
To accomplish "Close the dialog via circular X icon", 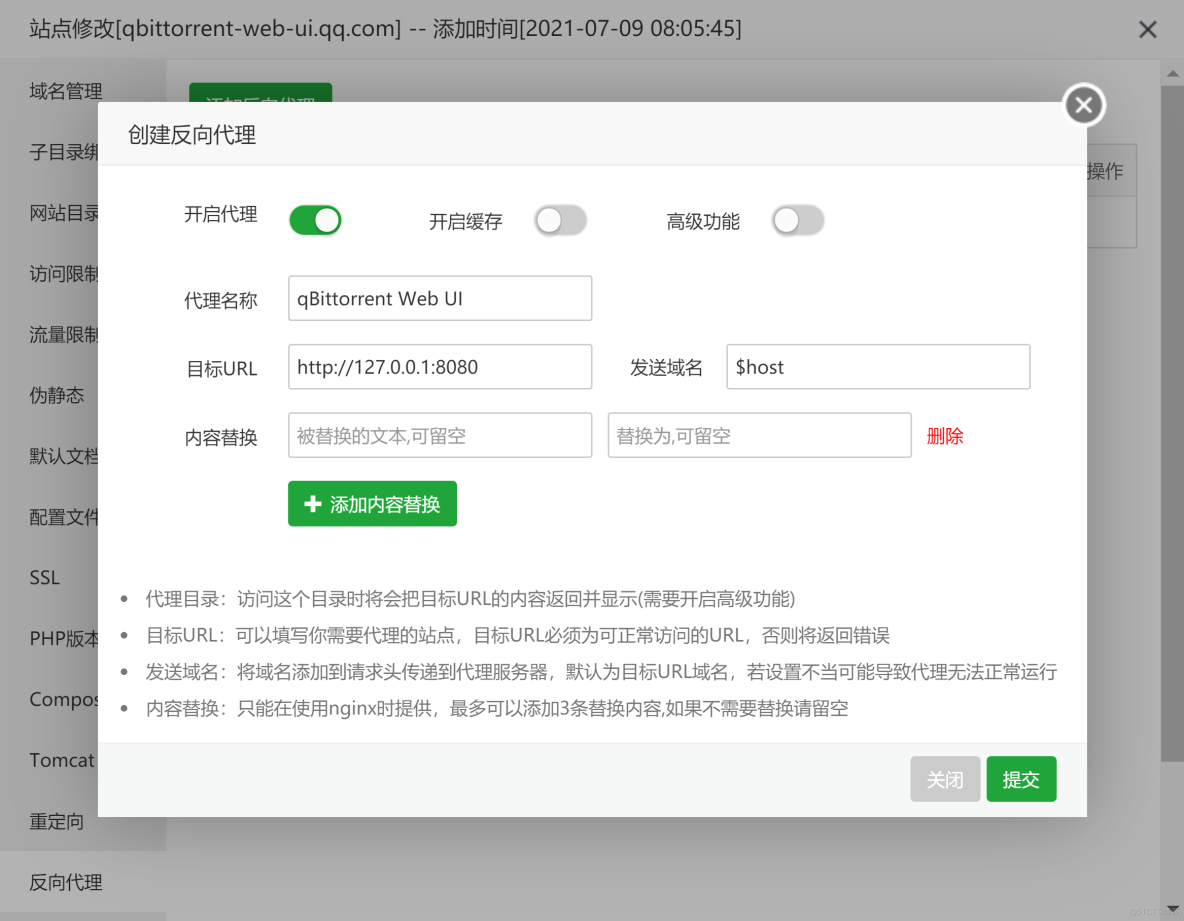I will (x=1083, y=104).
